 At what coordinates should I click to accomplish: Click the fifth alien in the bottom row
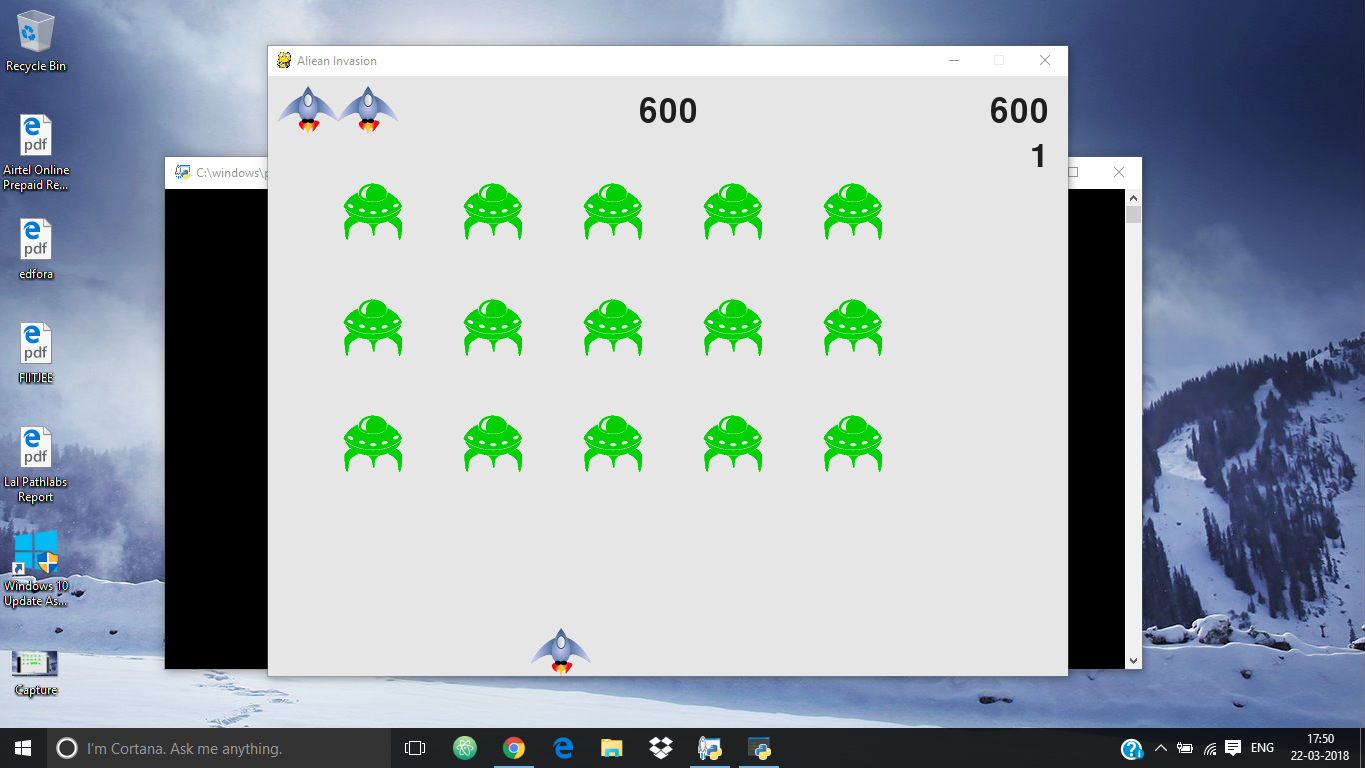click(853, 443)
